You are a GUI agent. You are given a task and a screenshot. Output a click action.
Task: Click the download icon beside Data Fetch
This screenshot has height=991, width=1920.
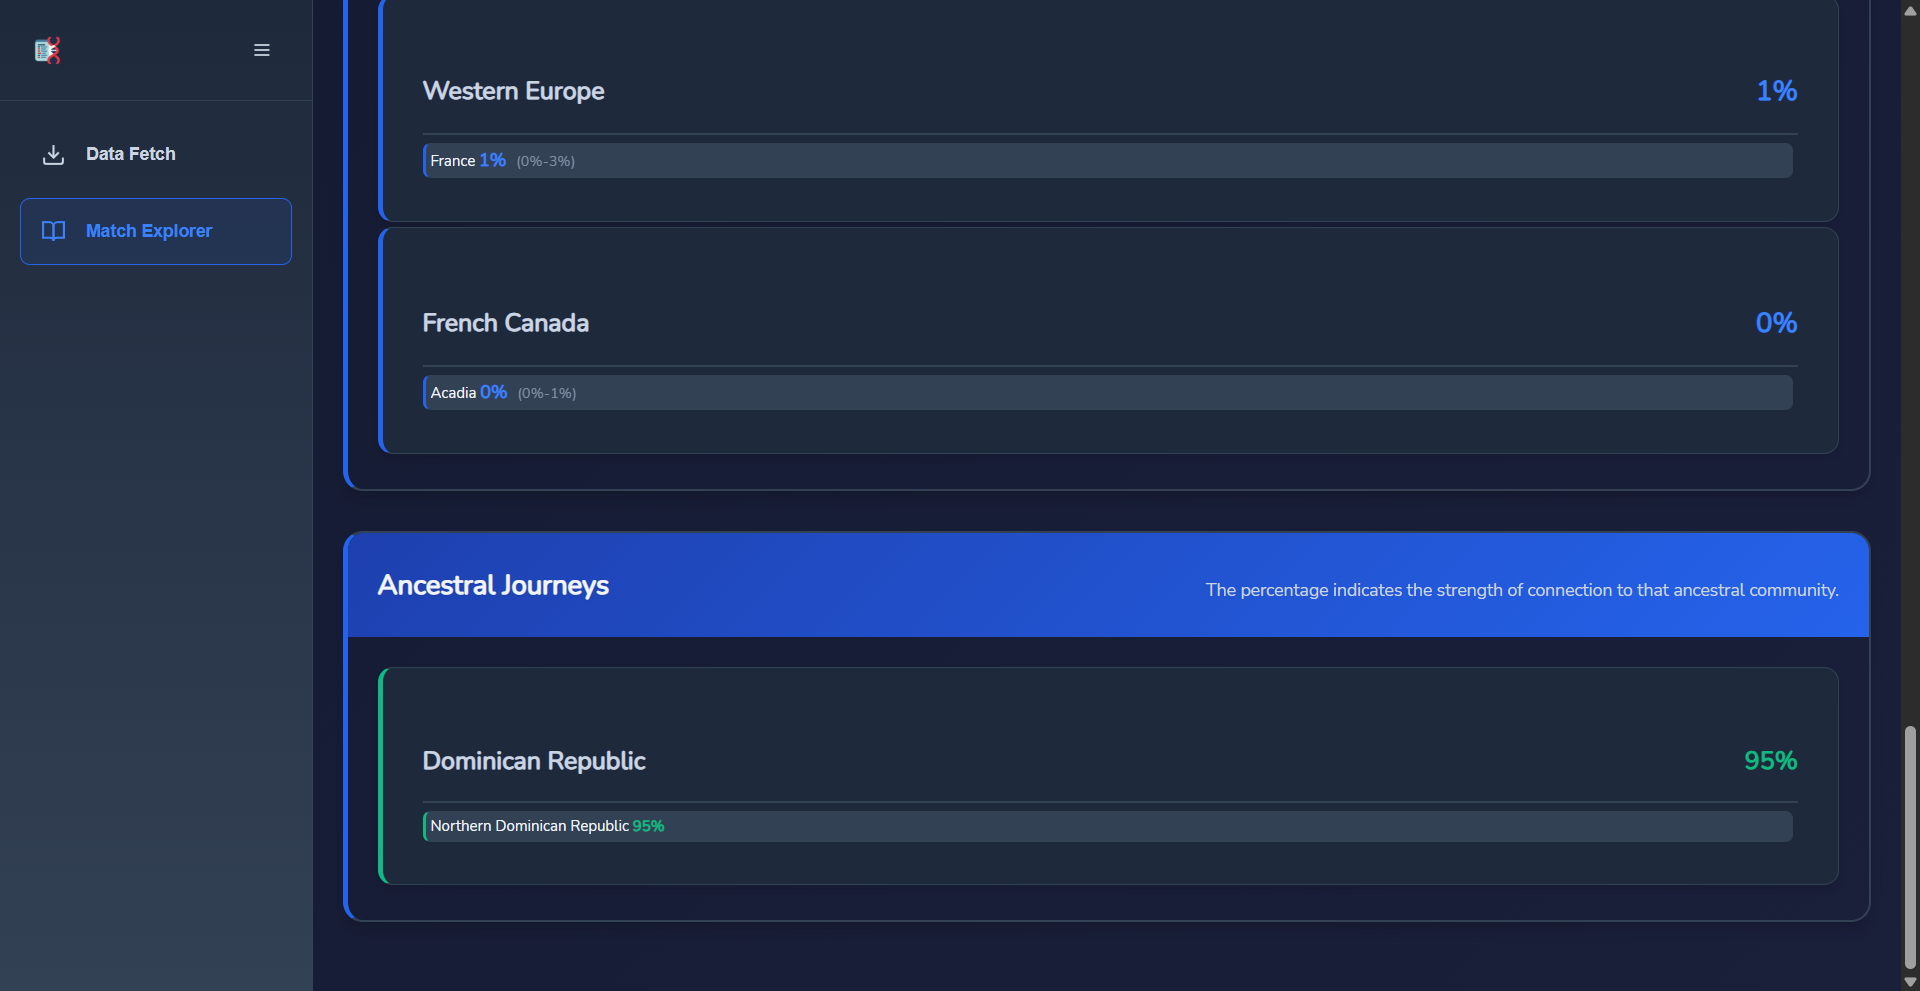(53, 154)
